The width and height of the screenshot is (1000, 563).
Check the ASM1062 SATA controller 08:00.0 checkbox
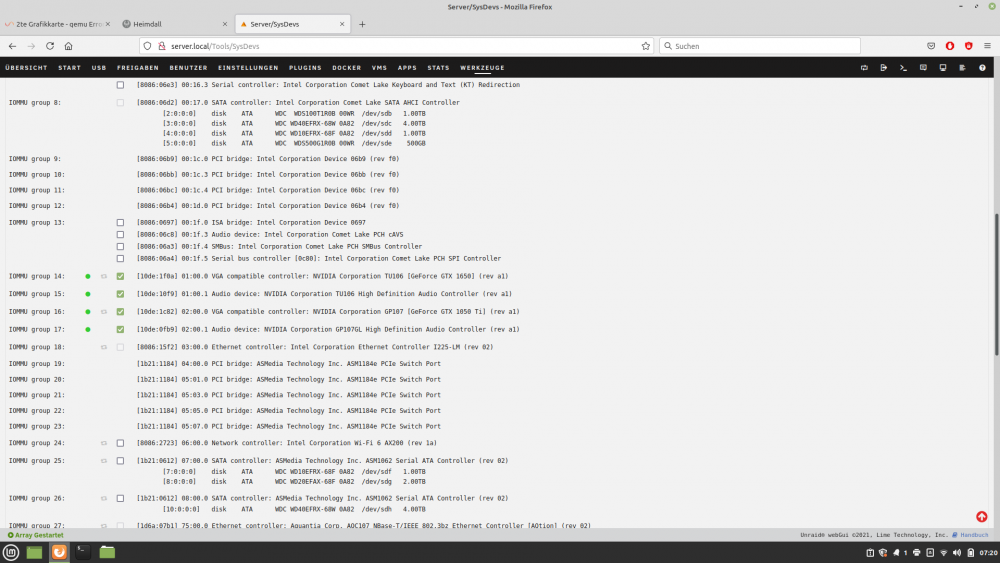[x=120, y=499]
